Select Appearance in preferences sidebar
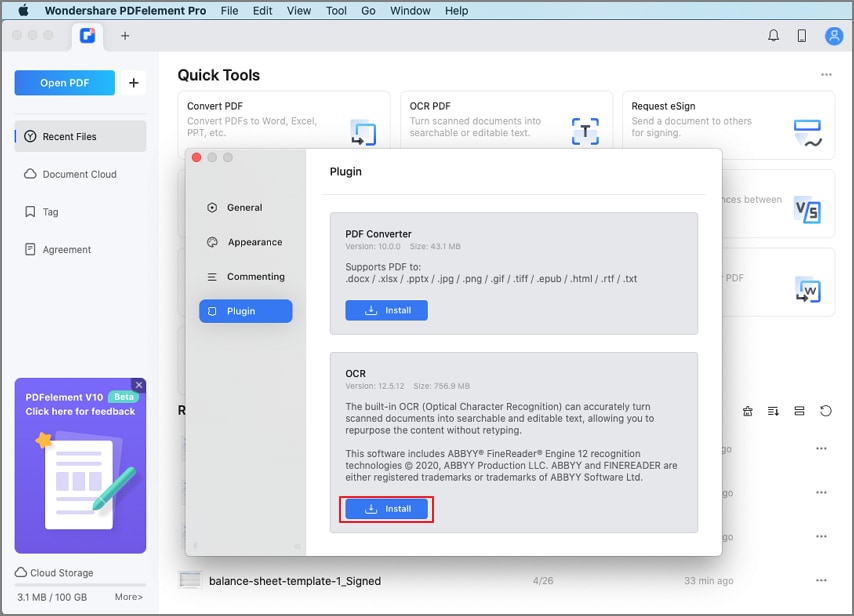Screen dimensions: 854x616 coord(246,242)
